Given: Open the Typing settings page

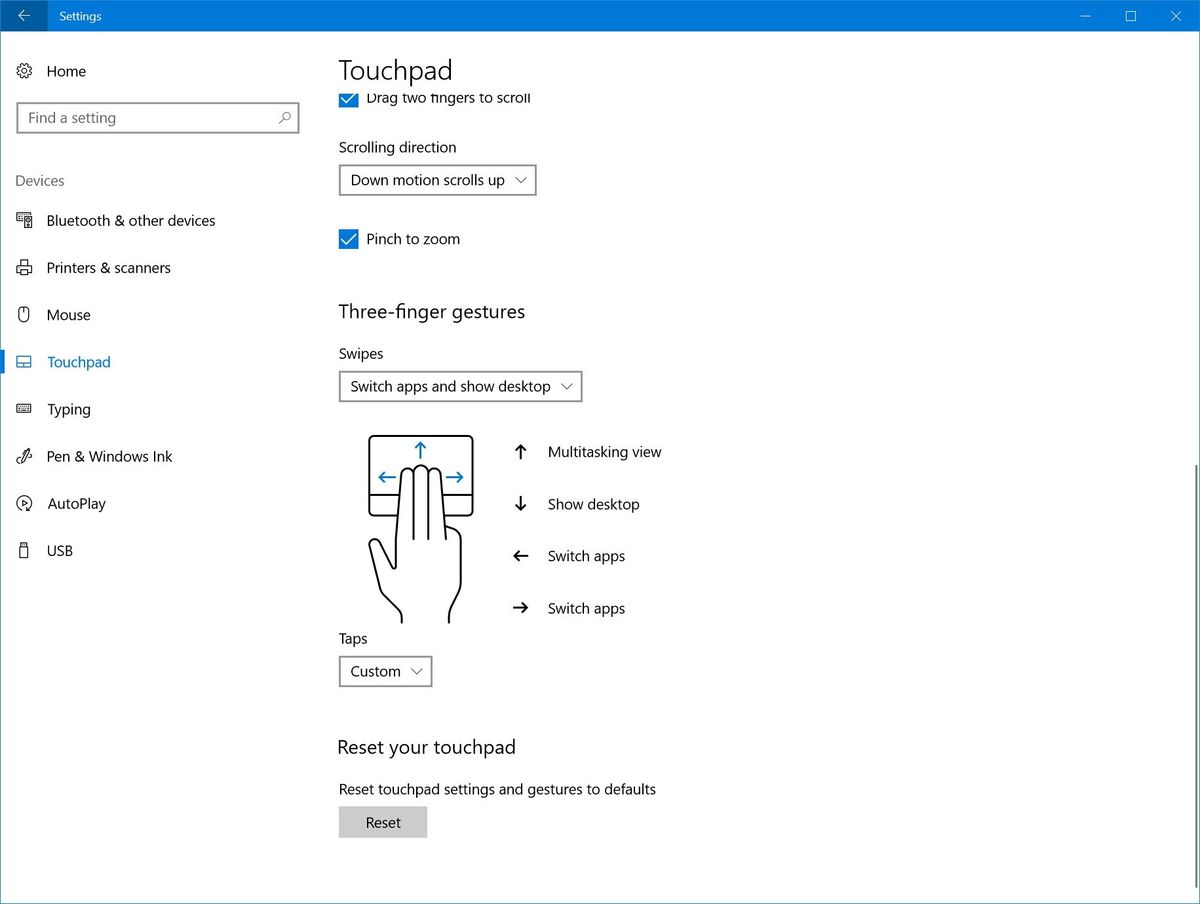Looking at the screenshot, I should (68, 409).
